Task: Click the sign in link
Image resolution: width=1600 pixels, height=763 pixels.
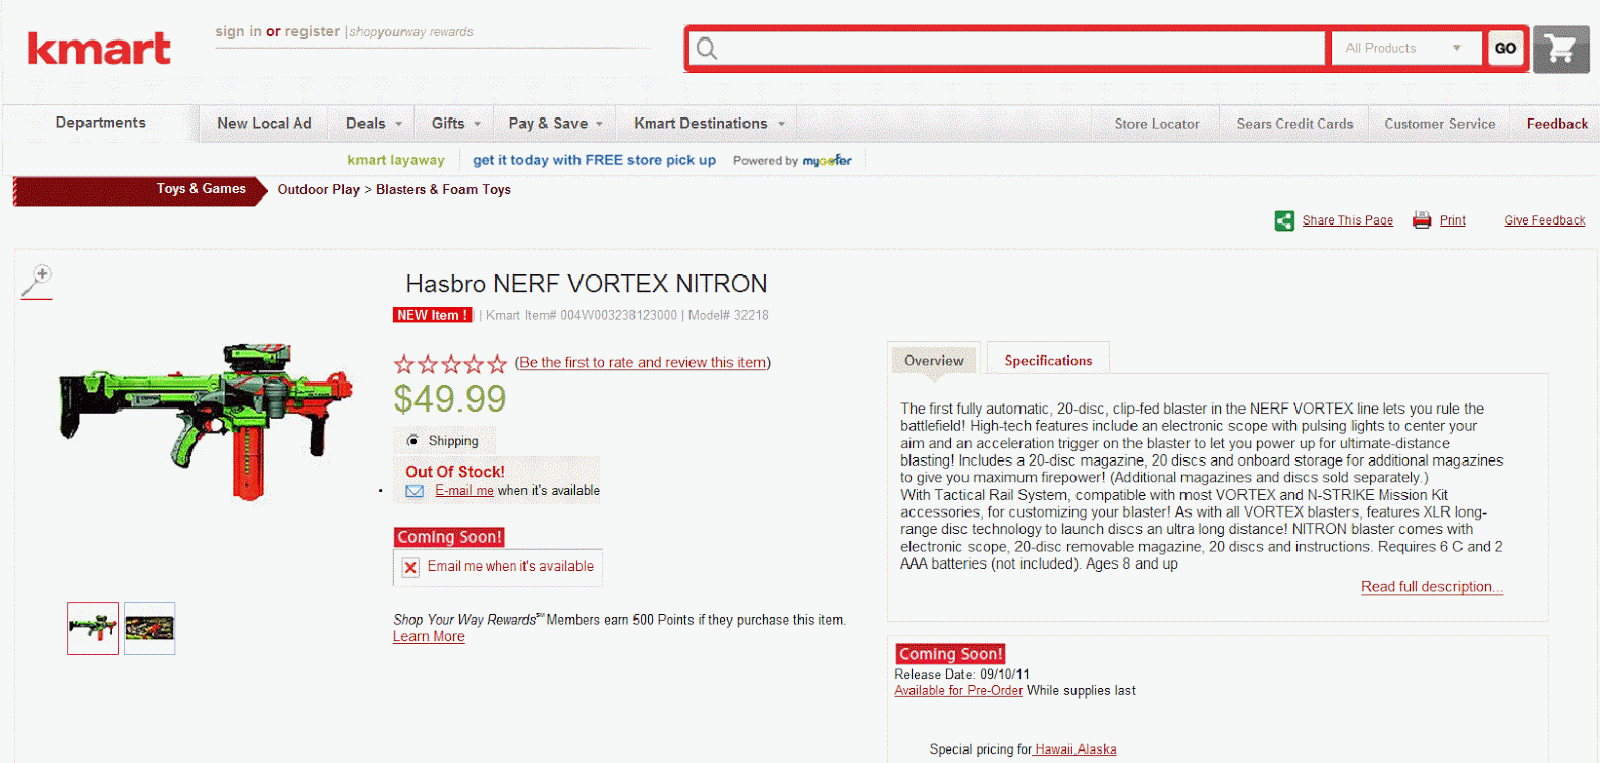Action: [x=238, y=31]
